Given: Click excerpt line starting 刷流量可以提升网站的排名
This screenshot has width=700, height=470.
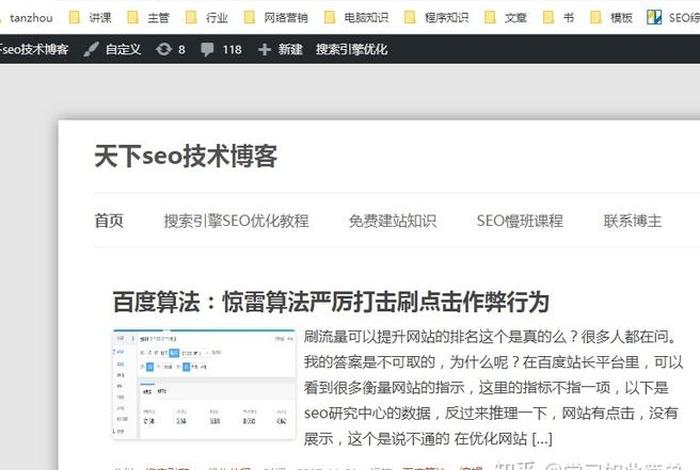Looking at the screenshot, I should click(x=490, y=336).
